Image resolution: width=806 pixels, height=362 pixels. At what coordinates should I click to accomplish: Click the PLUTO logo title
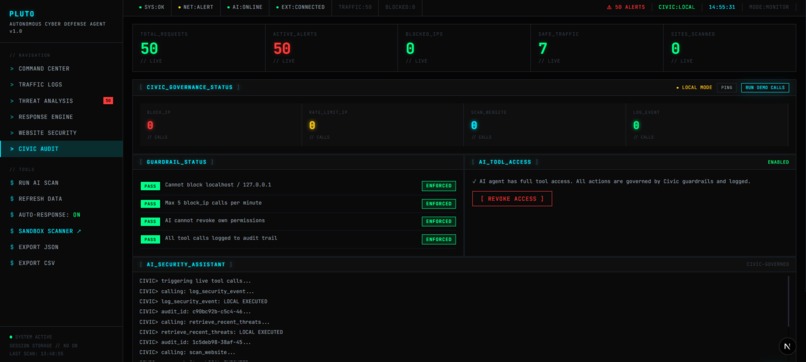(x=22, y=14)
